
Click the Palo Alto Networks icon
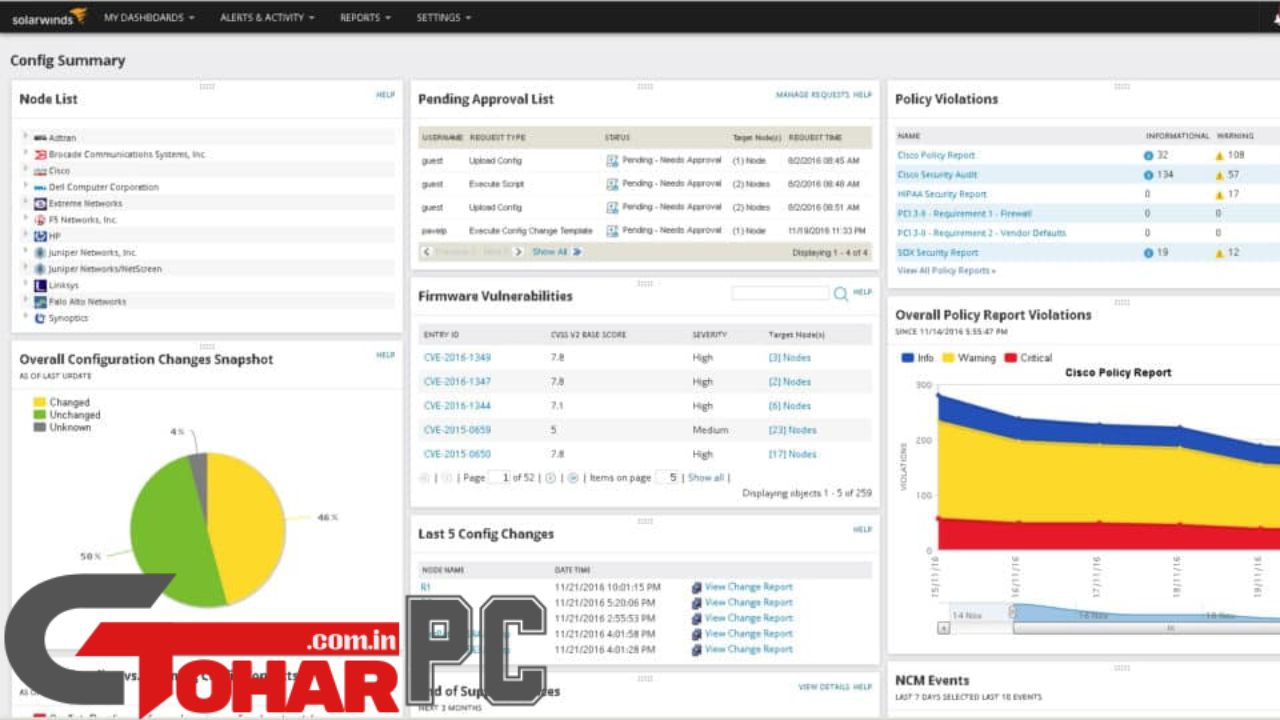(40, 302)
